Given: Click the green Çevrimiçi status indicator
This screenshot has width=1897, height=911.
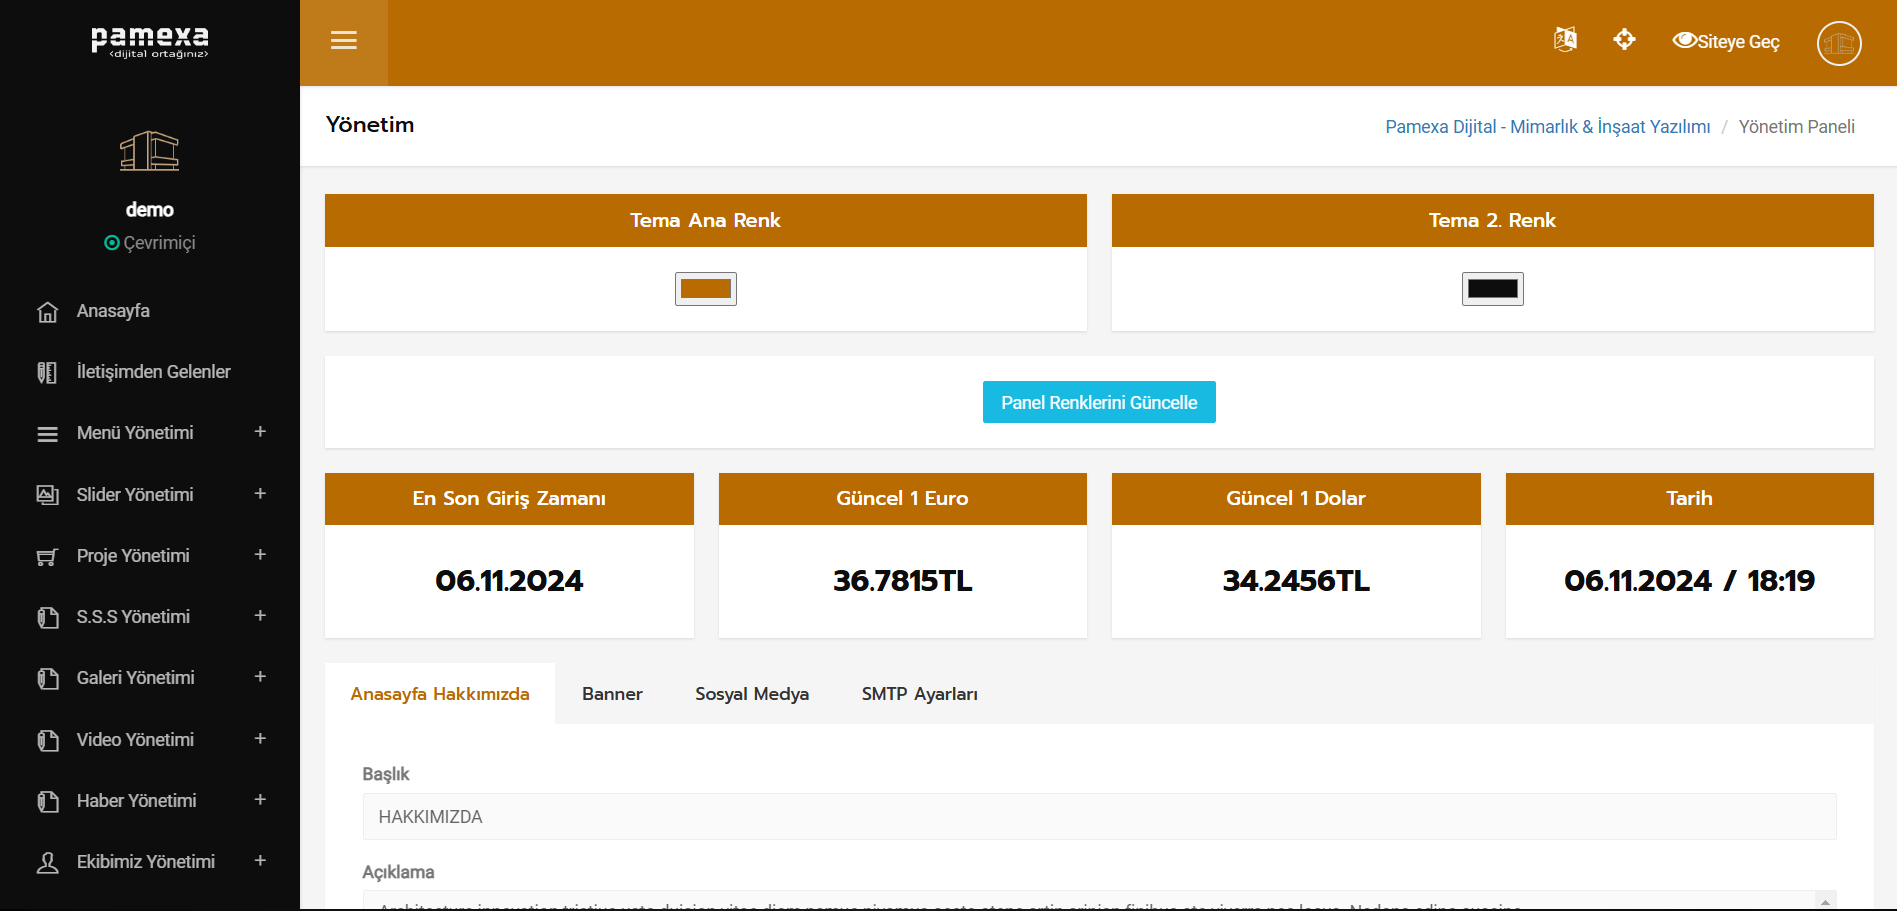Looking at the screenshot, I should coord(112,243).
